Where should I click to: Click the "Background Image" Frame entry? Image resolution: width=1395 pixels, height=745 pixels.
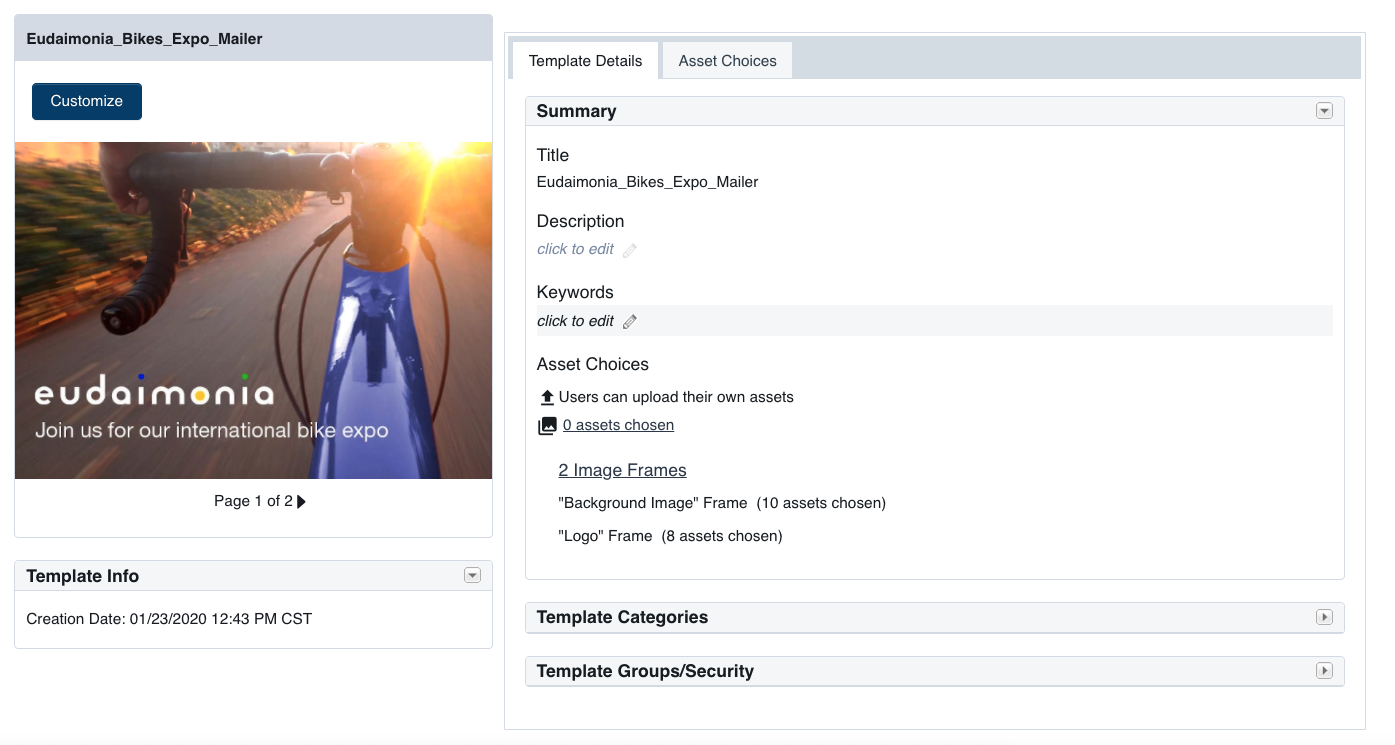tap(721, 503)
